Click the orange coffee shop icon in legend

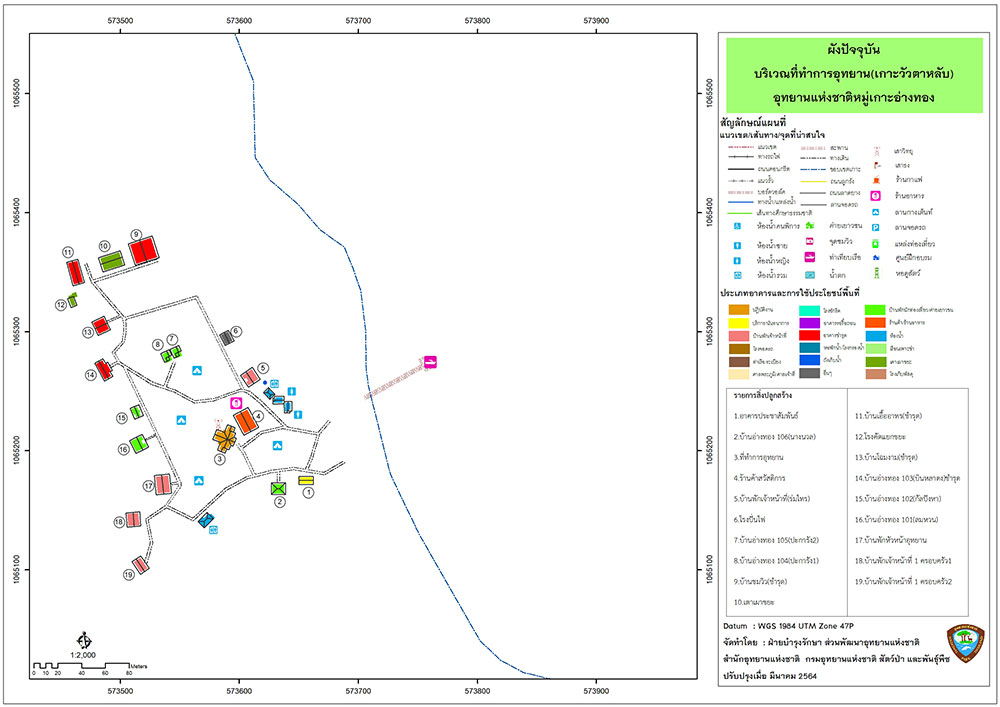point(877,180)
